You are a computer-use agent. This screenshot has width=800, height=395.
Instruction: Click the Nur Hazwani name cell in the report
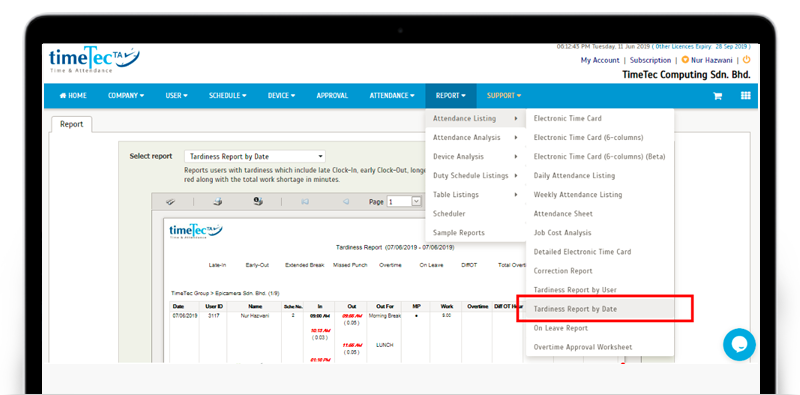pos(254,316)
